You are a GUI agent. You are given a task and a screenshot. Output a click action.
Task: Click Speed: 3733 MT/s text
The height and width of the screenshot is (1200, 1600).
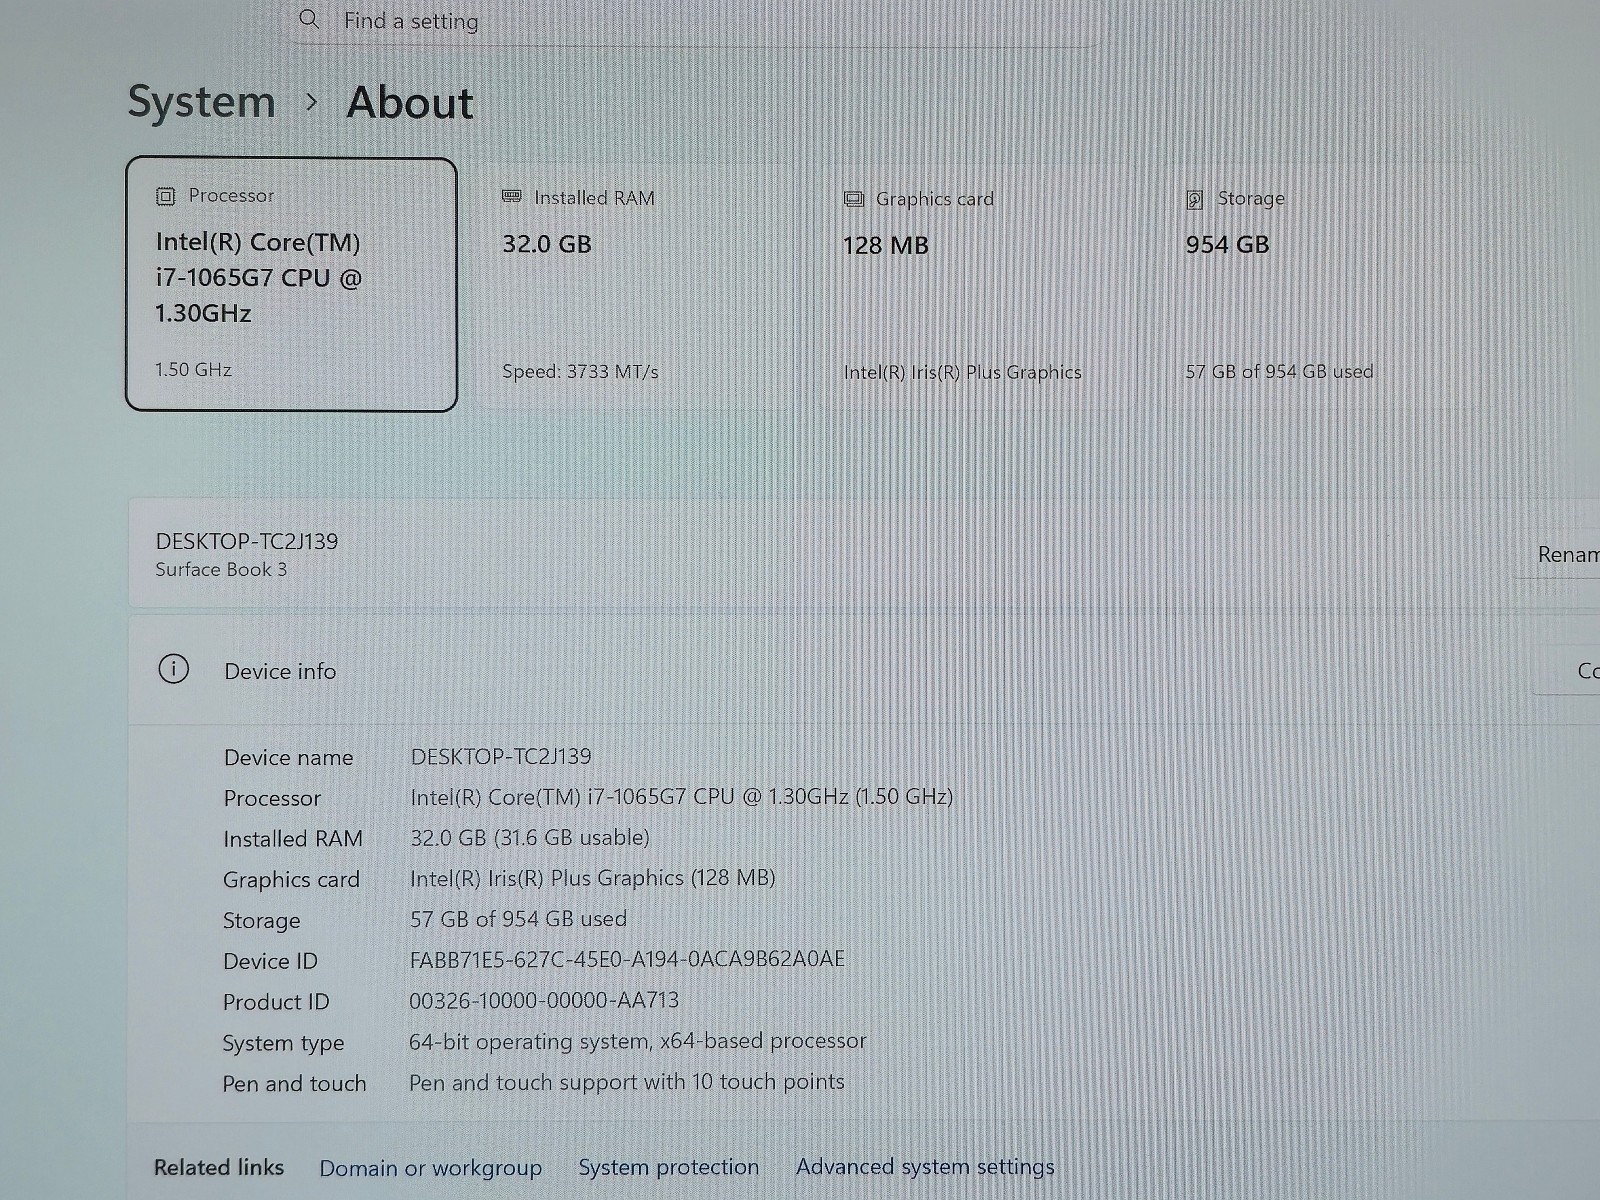pos(580,372)
